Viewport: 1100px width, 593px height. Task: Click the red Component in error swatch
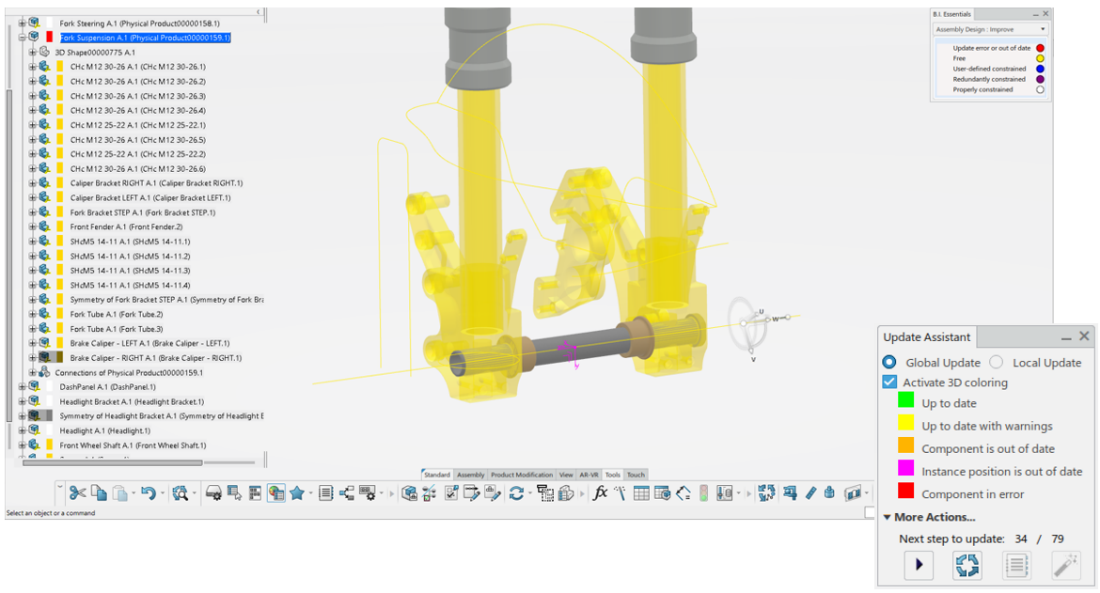[905, 493]
